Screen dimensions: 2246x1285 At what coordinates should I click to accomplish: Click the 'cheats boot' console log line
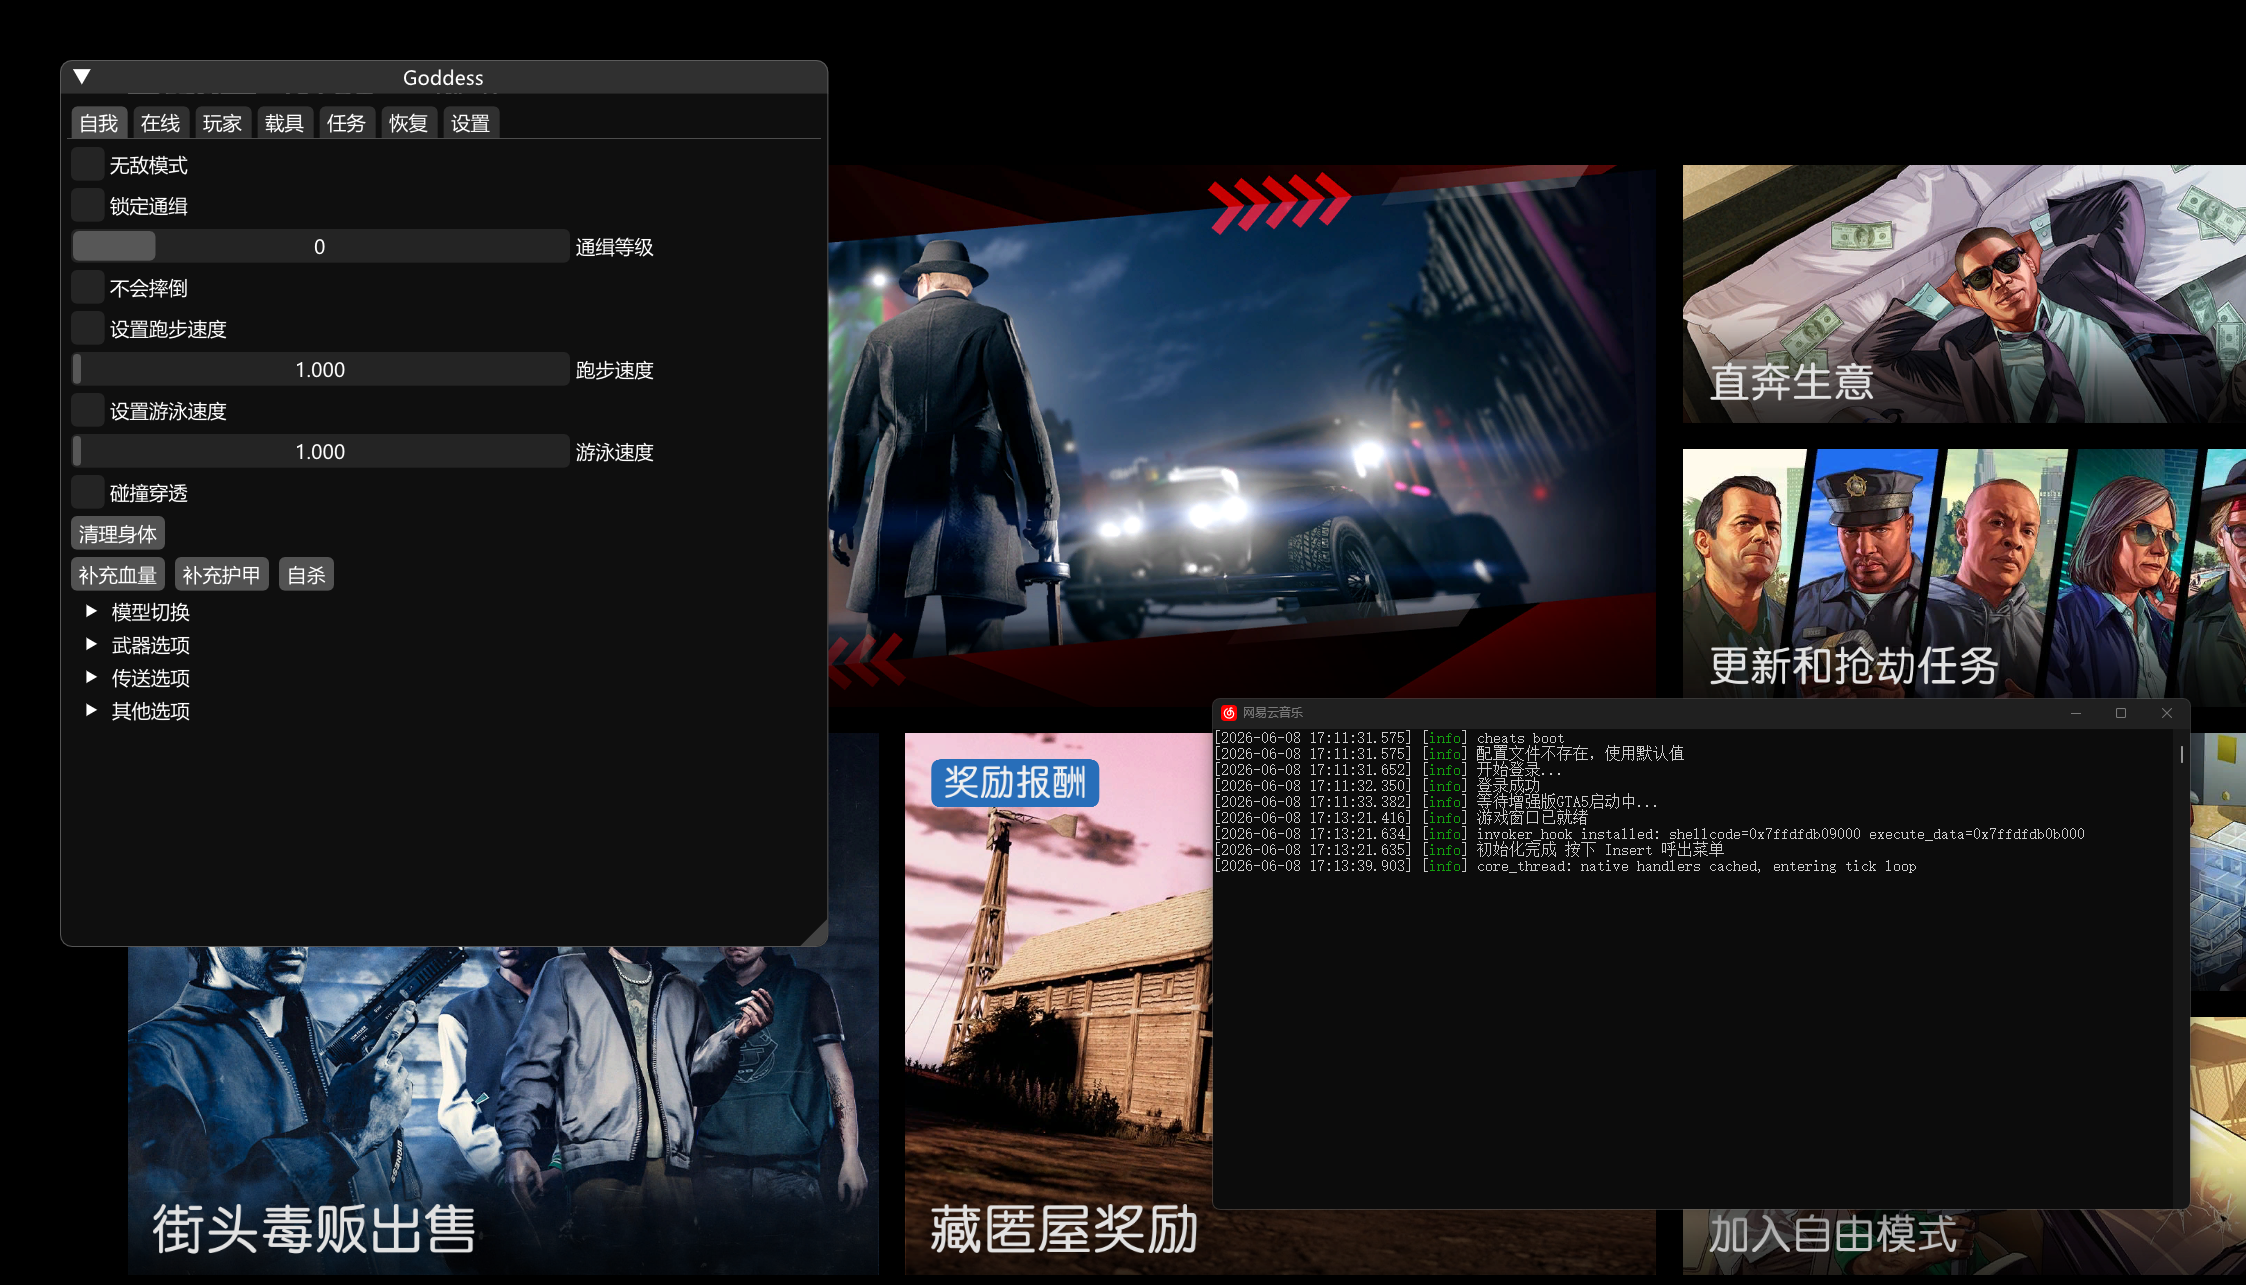(x=1390, y=738)
